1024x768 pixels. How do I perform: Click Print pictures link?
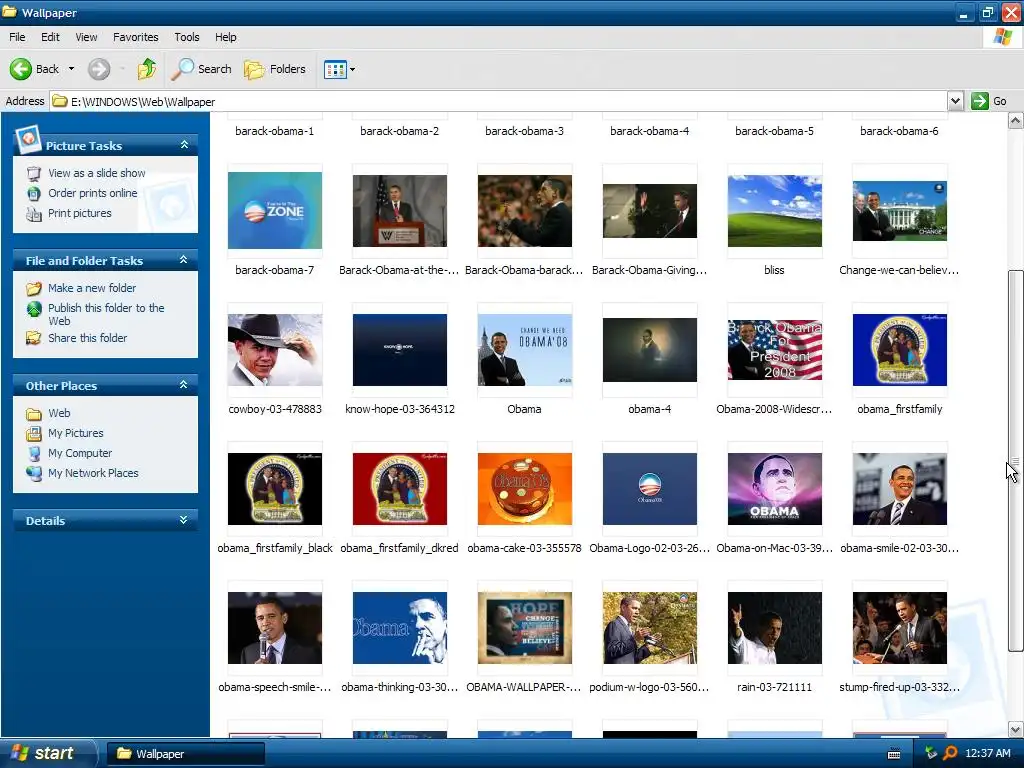80,214
